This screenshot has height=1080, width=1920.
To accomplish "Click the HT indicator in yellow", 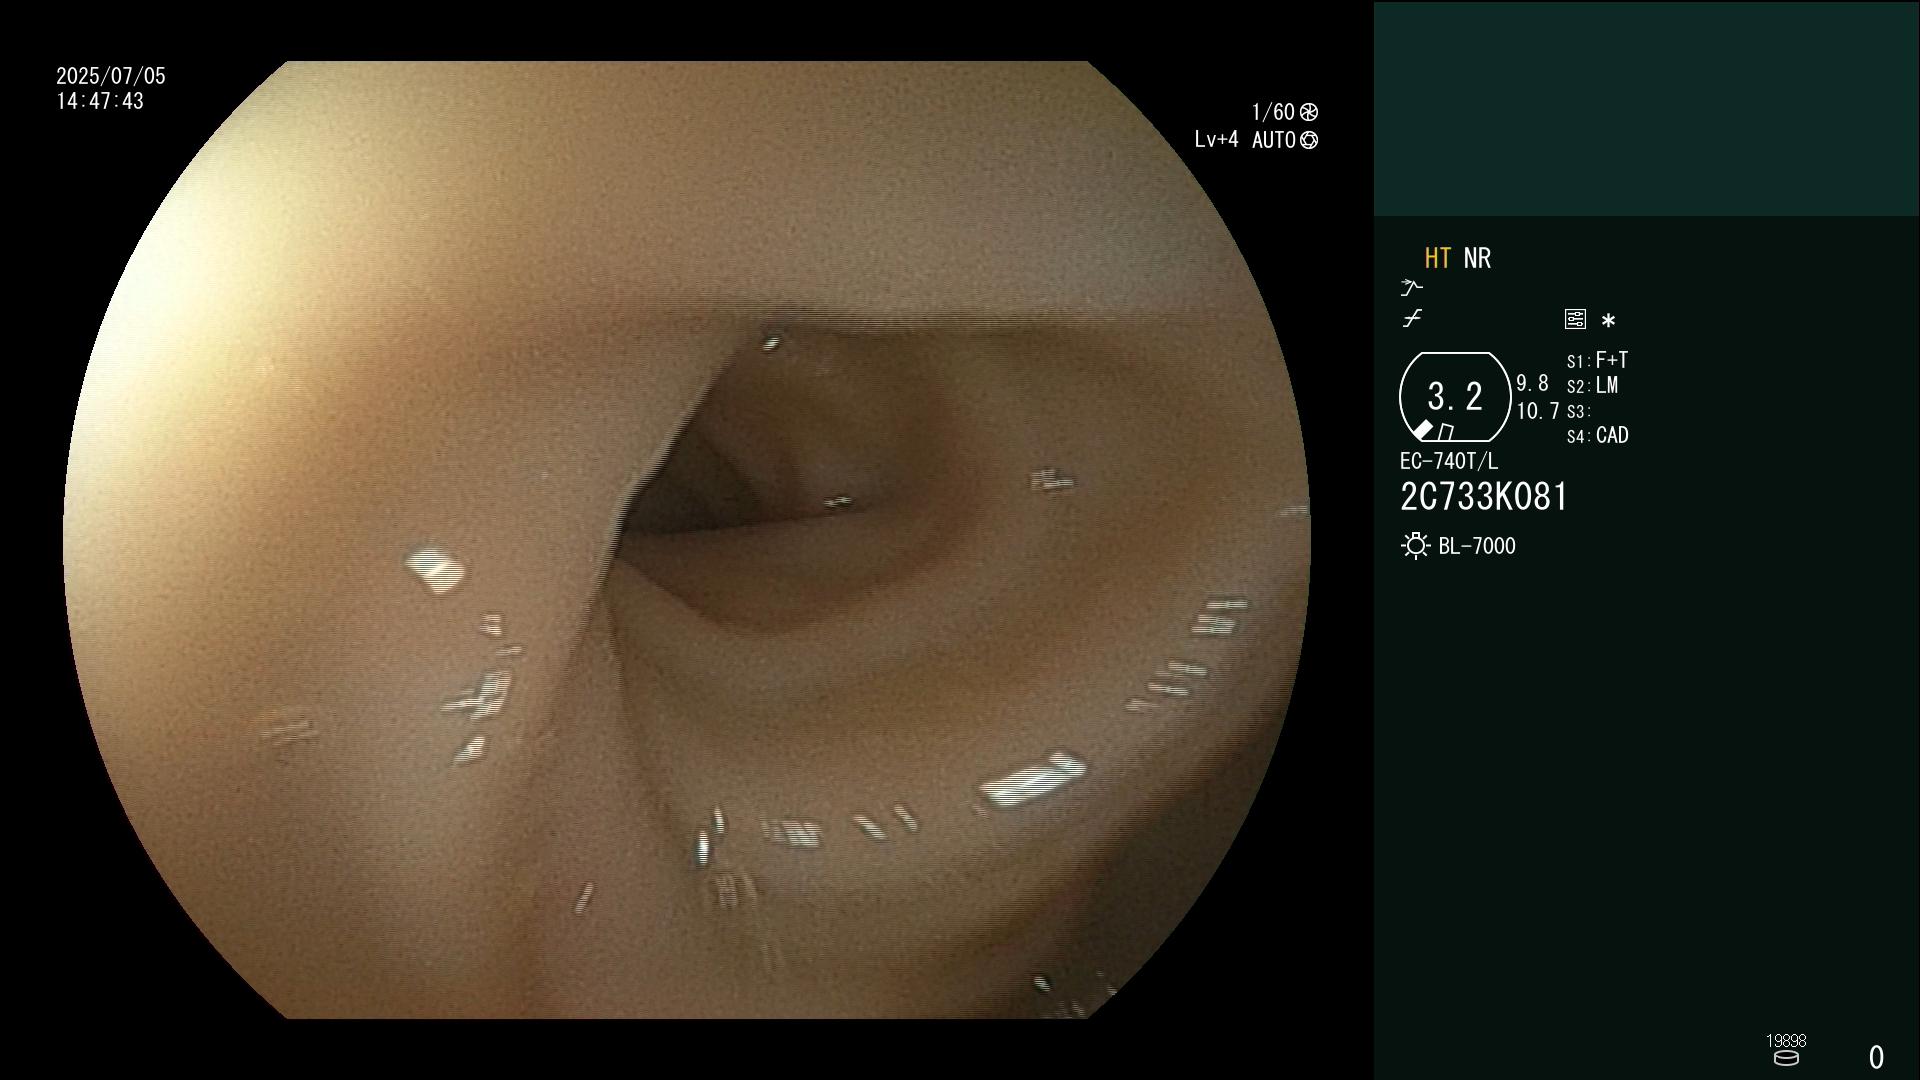I will coord(1437,258).
